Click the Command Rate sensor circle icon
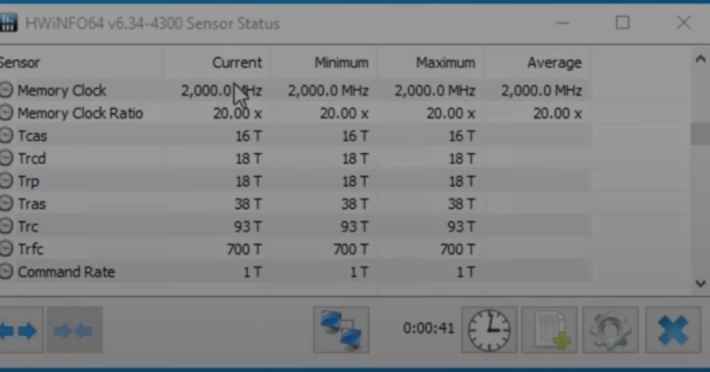This screenshot has height=372, width=710. point(6,272)
